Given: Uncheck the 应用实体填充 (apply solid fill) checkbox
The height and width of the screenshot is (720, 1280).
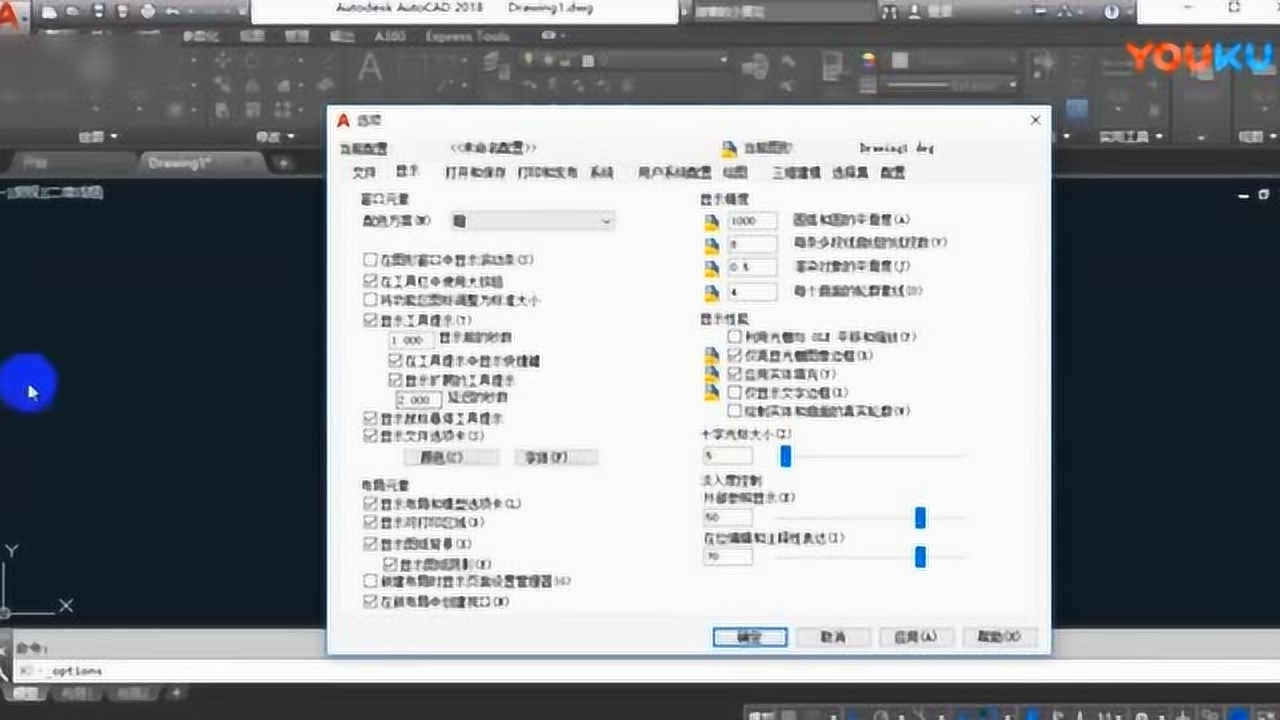Looking at the screenshot, I should pos(735,373).
